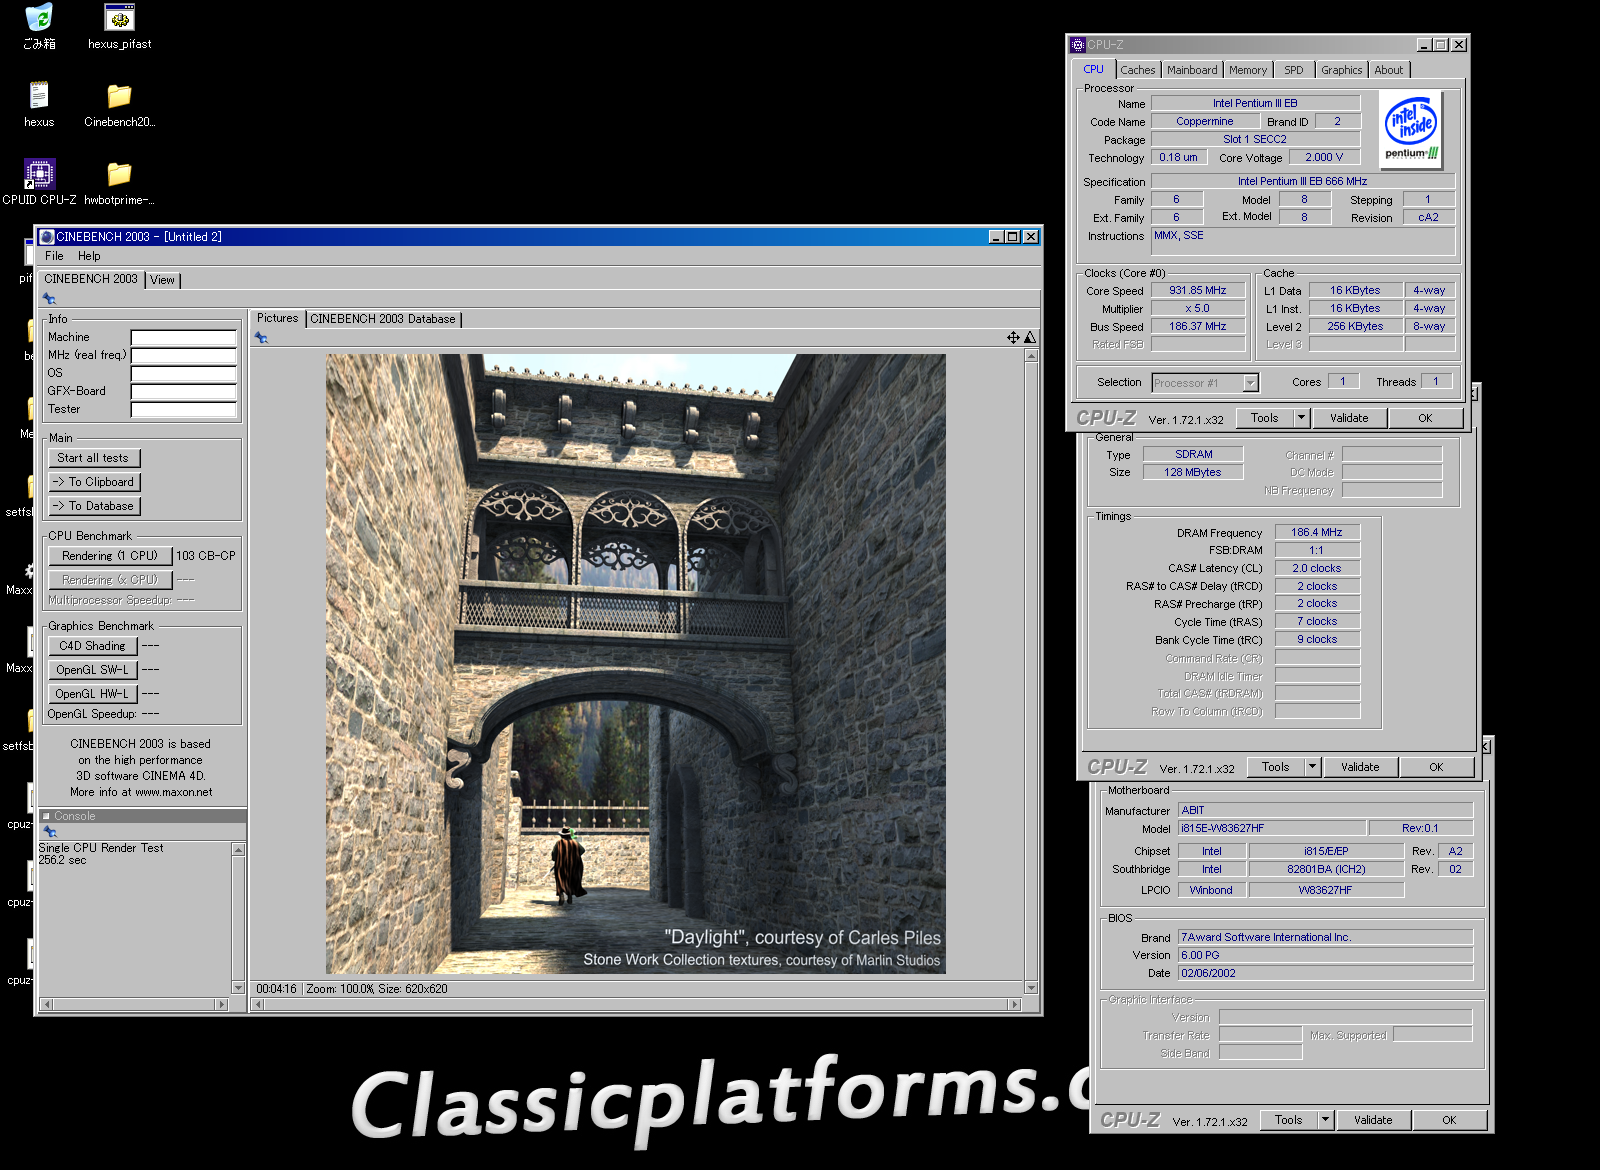The height and width of the screenshot is (1170, 1600).
Task: Click the Intel Inside Pentium III logo
Action: [1411, 130]
